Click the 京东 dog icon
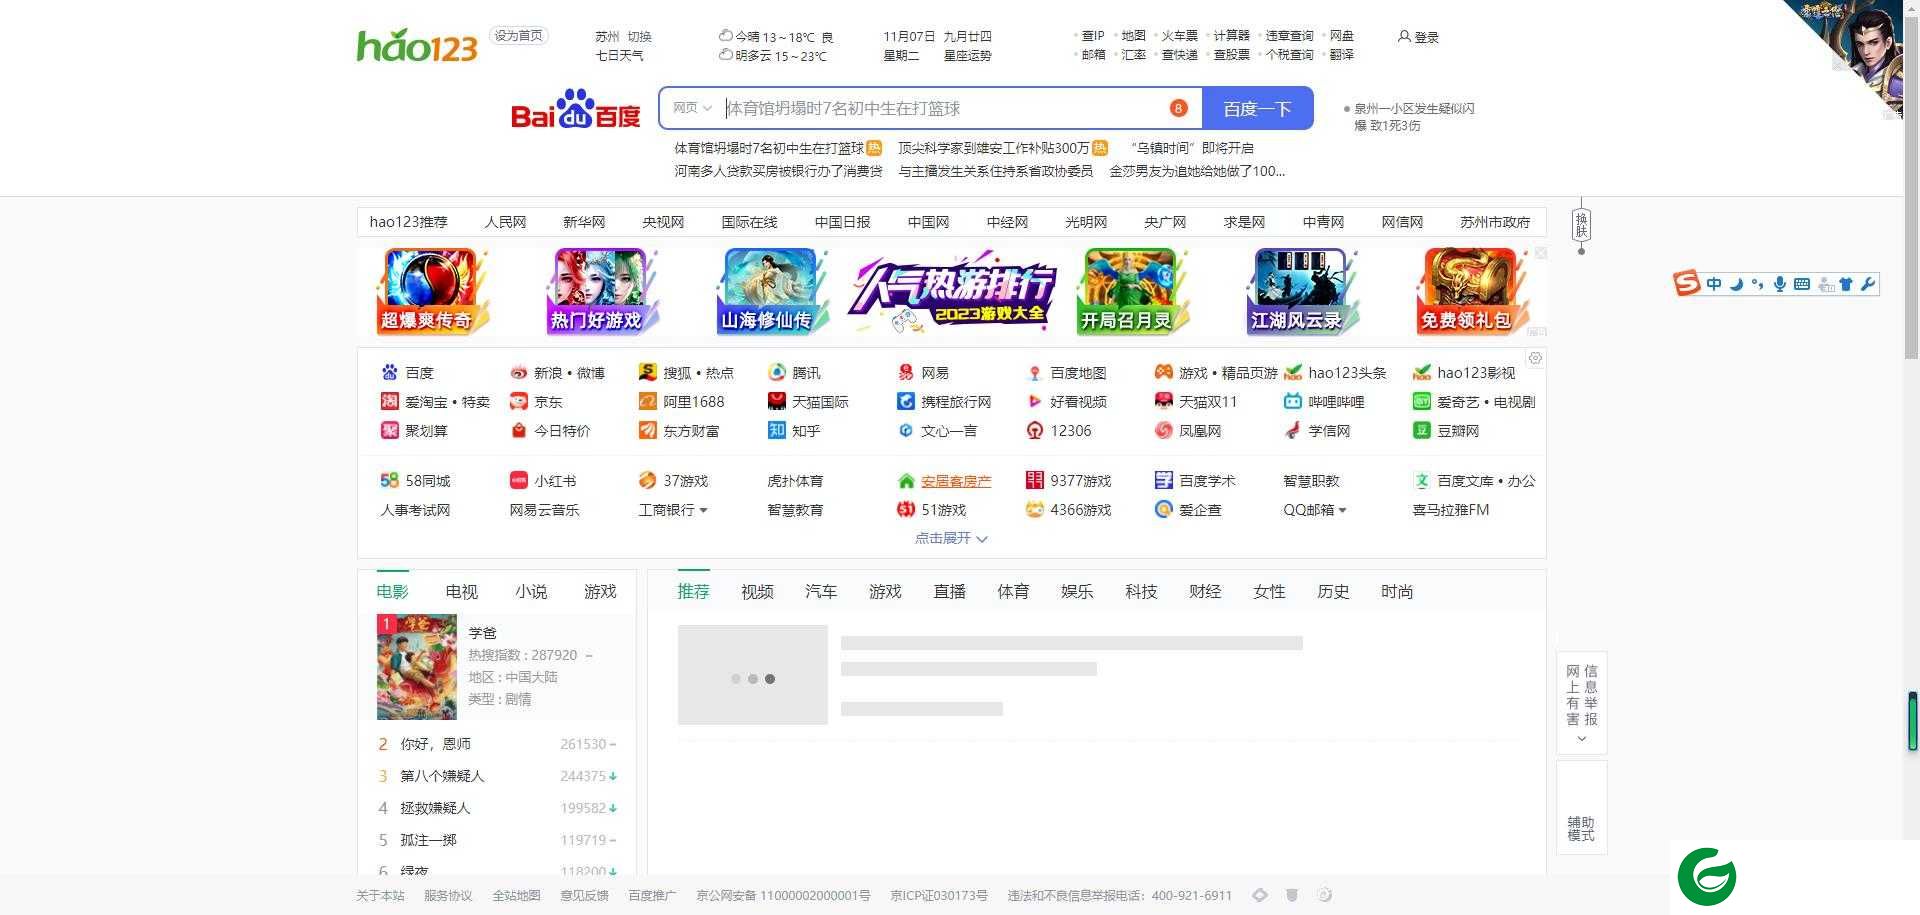This screenshot has height=915, width=1920. [x=518, y=401]
